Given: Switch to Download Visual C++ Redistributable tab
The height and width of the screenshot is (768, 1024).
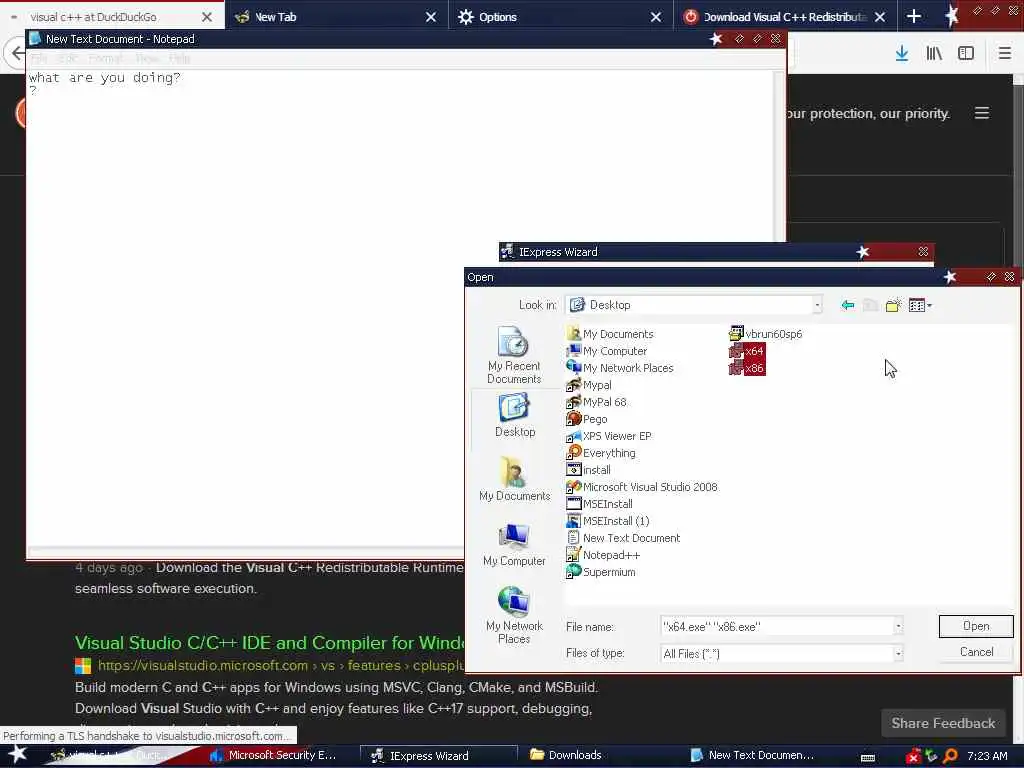Looking at the screenshot, I should pyautogui.click(x=784, y=17).
